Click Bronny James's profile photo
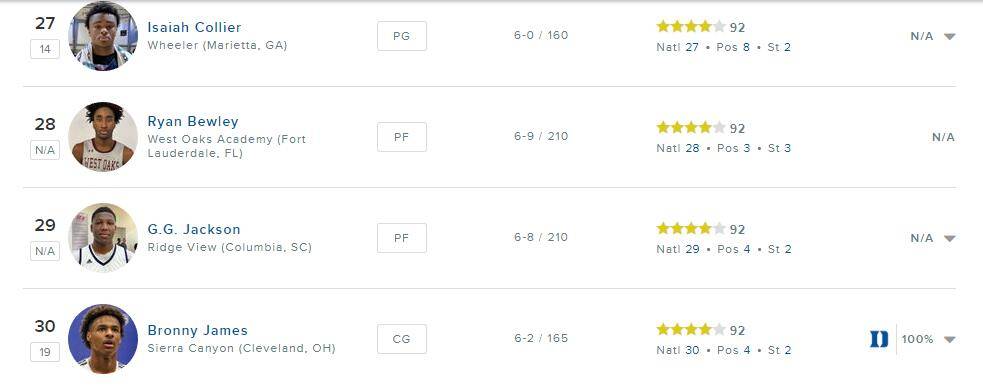This screenshot has height=388, width=983. [x=103, y=338]
